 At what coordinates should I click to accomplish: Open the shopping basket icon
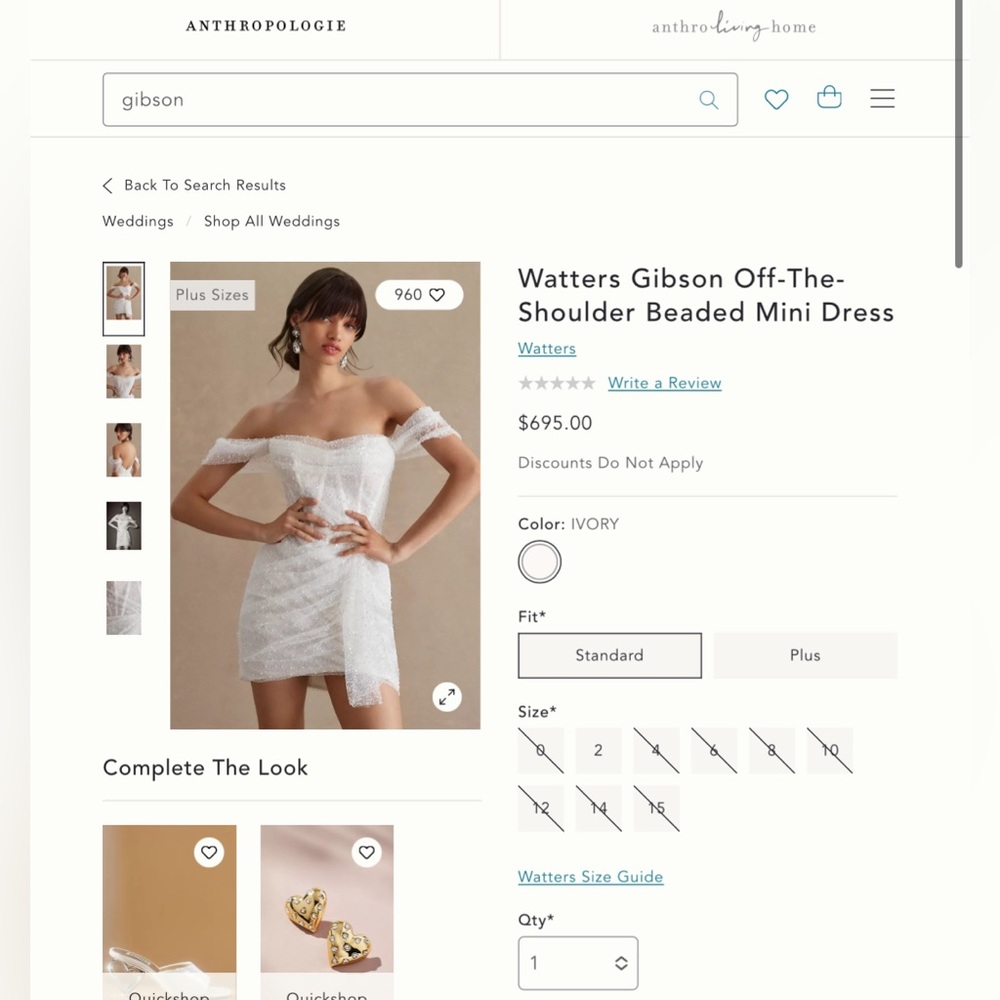click(829, 97)
